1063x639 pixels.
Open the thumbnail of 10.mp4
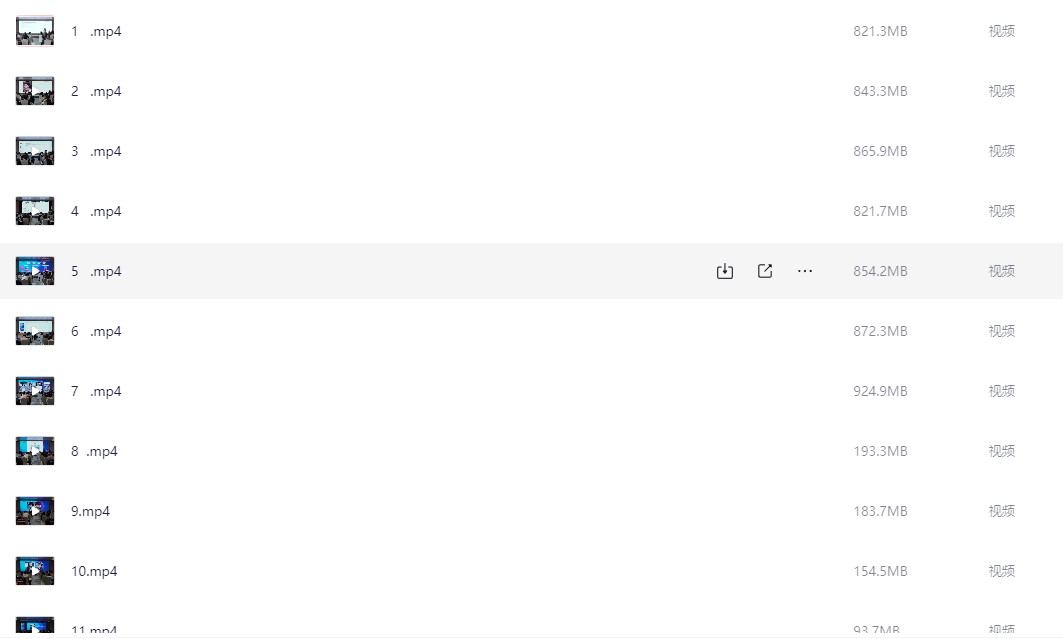click(35, 571)
